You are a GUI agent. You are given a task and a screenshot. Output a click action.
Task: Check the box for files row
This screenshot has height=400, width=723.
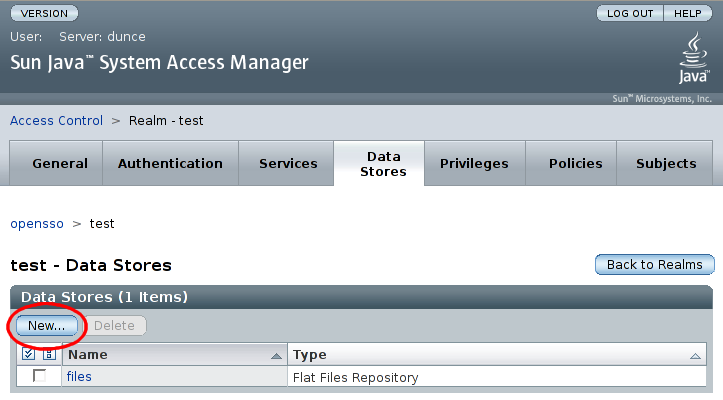click(x=40, y=376)
